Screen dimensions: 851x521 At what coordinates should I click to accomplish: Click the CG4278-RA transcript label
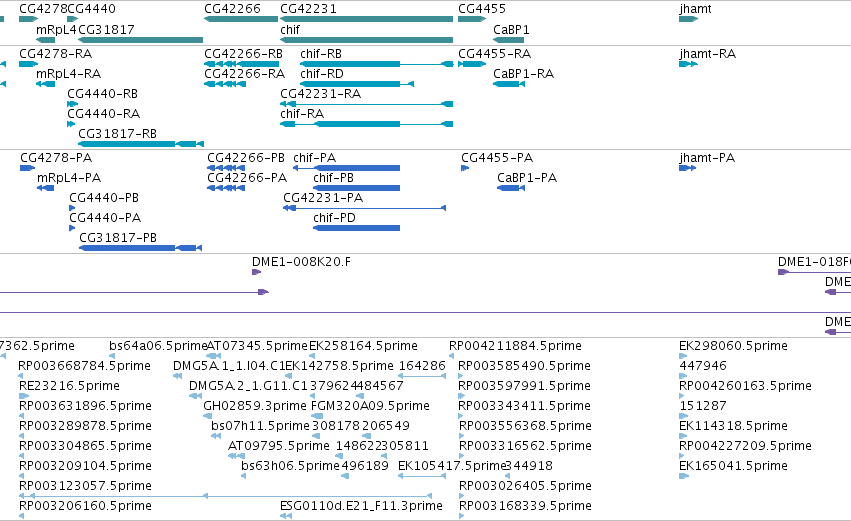click(x=55, y=54)
